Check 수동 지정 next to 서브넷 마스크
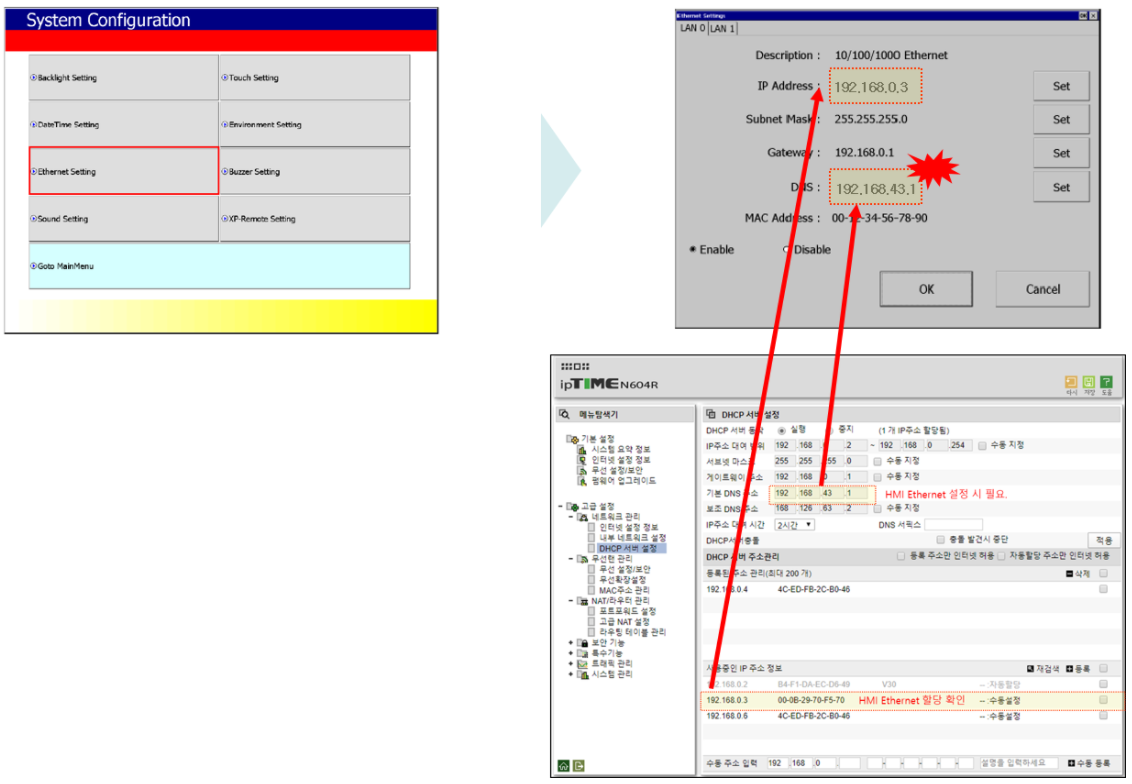The image size is (1132, 784). [876, 462]
